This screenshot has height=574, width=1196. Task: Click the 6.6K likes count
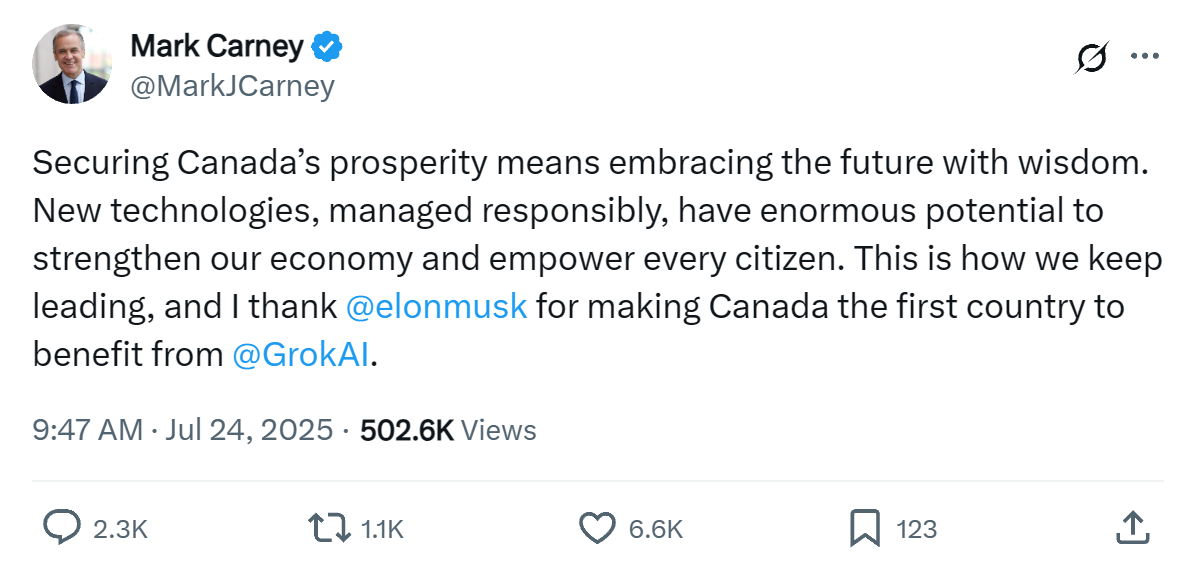click(655, 529)
